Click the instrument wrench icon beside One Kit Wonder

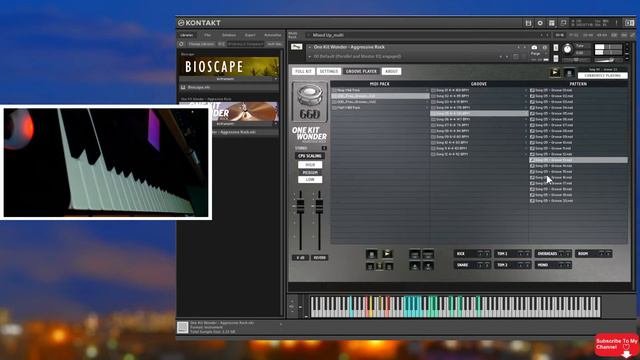point(297,47)
